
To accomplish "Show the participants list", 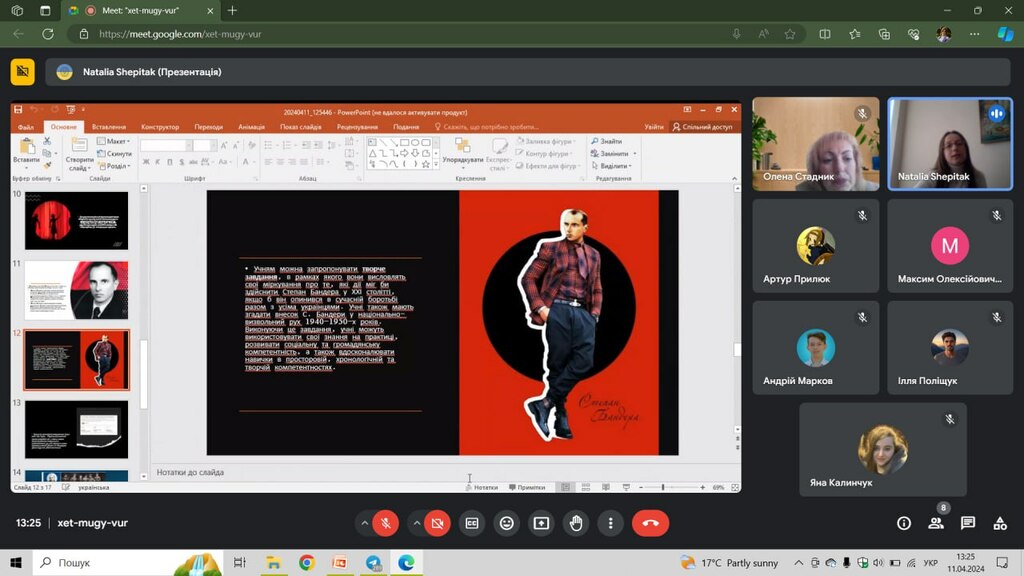I will 936,523.
